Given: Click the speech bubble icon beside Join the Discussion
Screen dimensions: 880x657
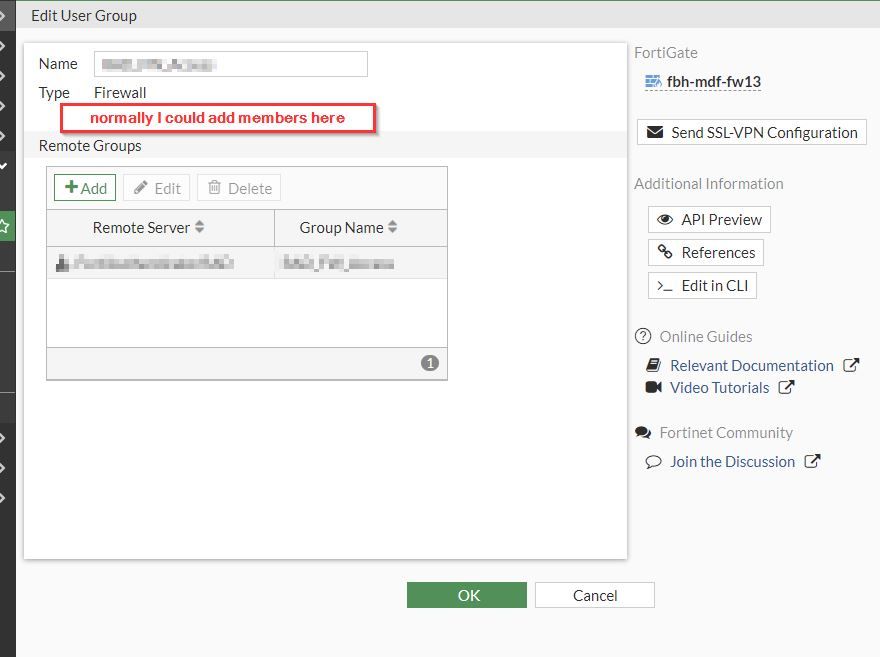Looking at the screenshot, I should [x=653, y=462].
